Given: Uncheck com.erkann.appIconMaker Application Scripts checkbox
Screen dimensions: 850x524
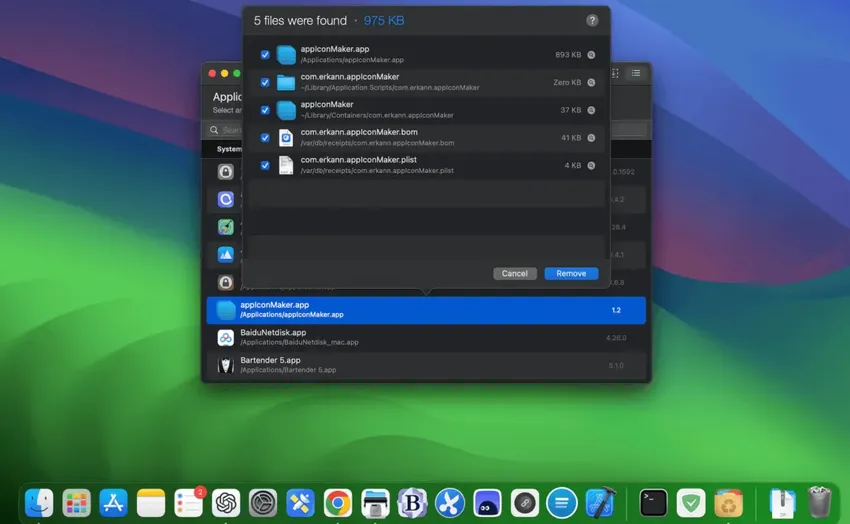Looking at the screenshot, I should pos(265,83).
